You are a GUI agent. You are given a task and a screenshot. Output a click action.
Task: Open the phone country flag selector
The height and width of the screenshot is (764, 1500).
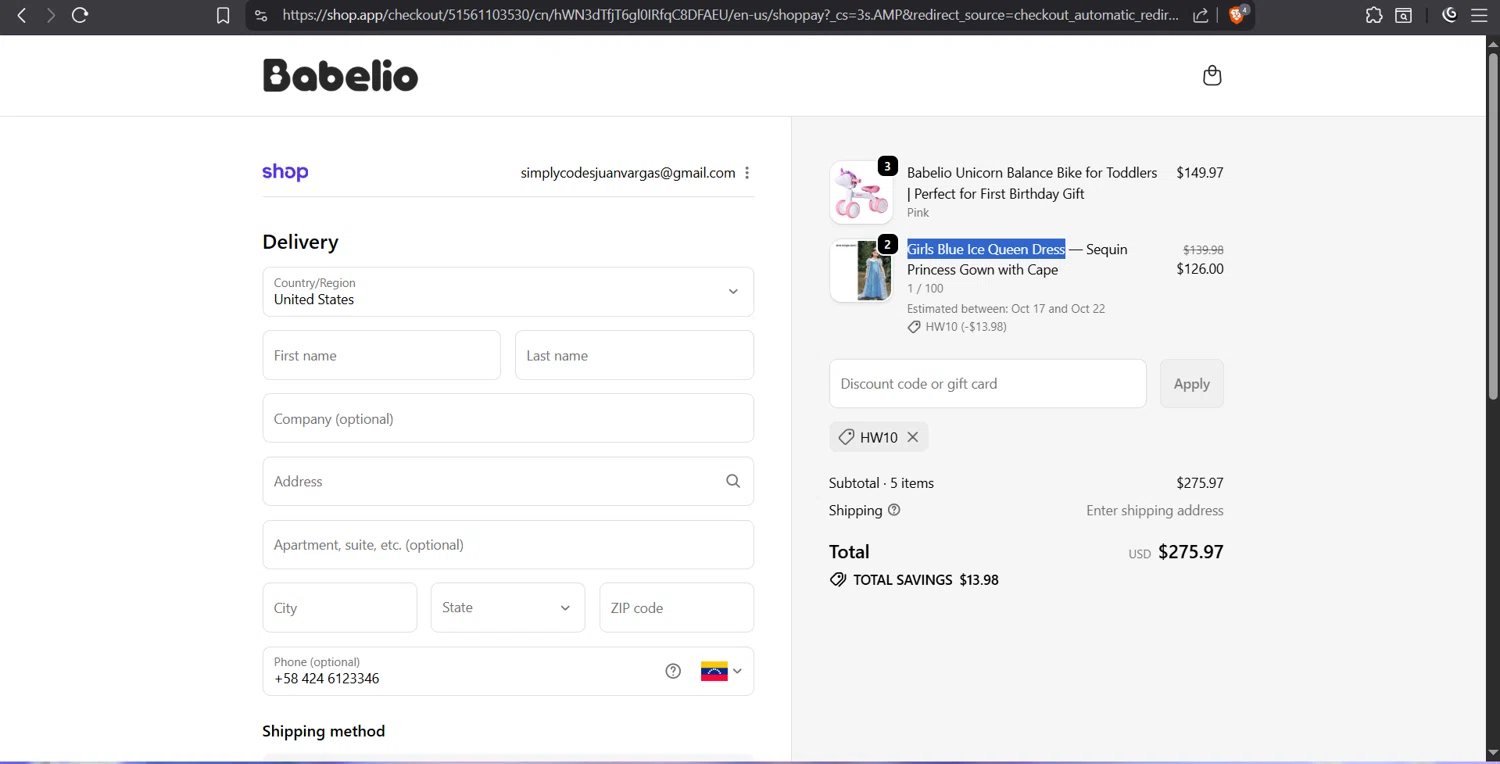coord(721,671)
